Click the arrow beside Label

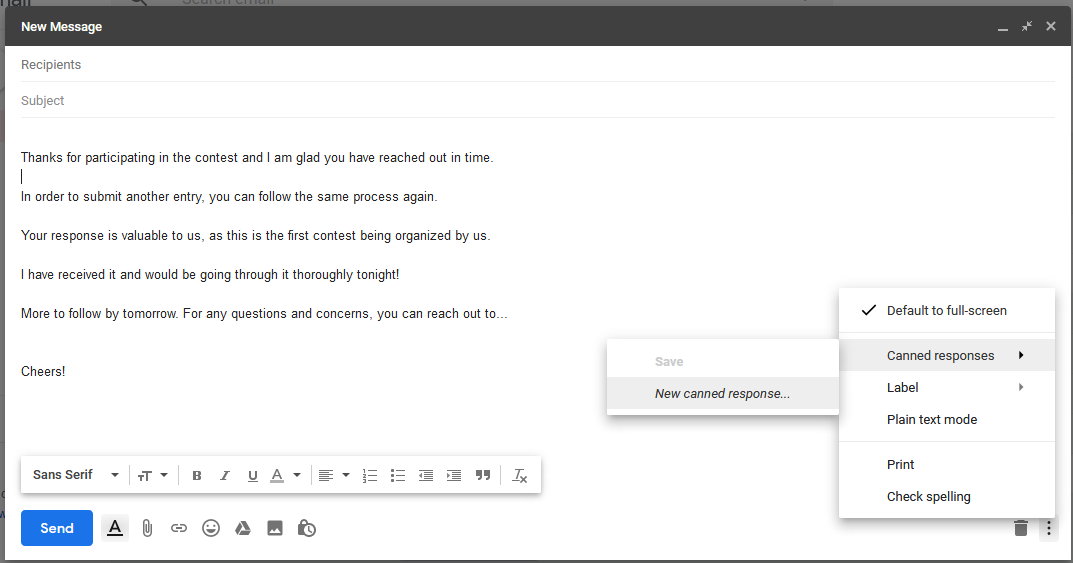[x=1021, y=387]
